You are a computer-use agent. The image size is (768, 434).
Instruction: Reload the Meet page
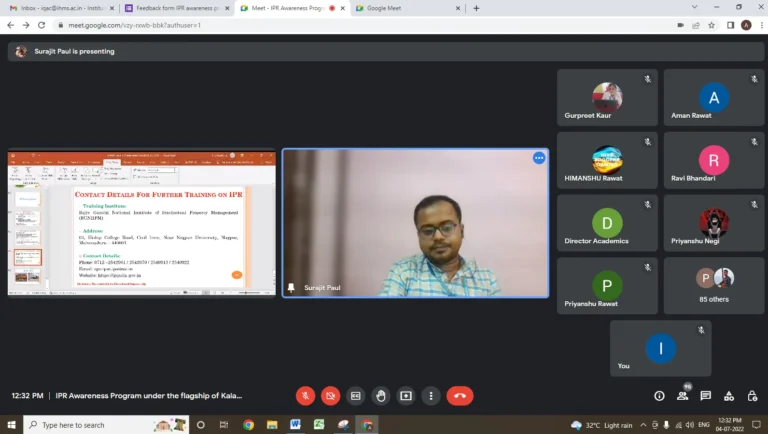[x=42, y=25]
